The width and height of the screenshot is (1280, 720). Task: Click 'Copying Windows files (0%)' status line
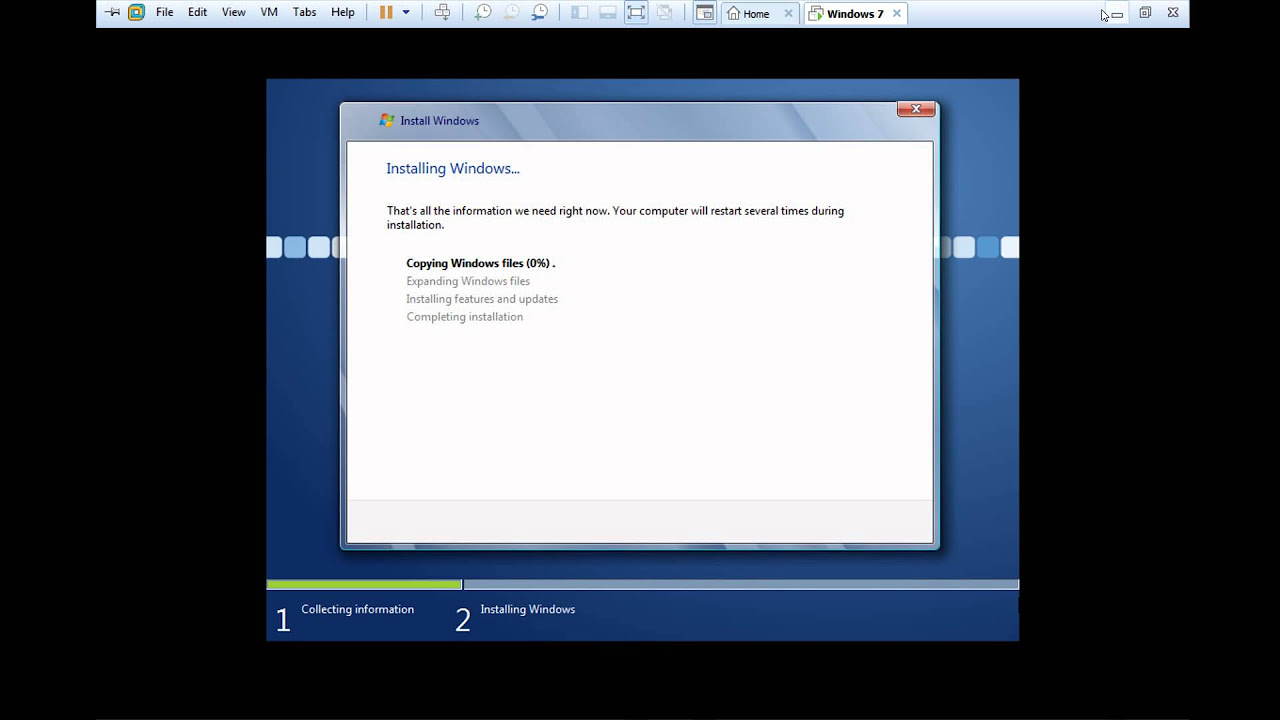click(480, 263)
